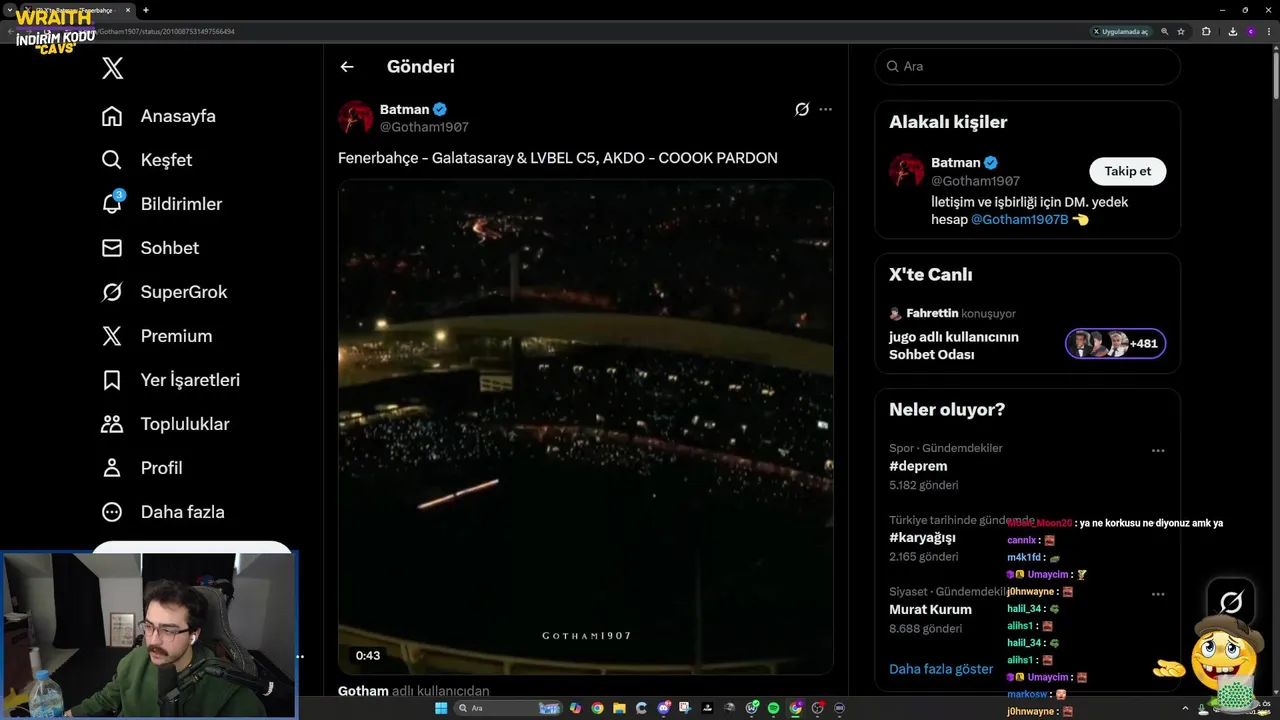
Task: Open the @Gotham1907B backup account link
Action: pos(1019,219)
